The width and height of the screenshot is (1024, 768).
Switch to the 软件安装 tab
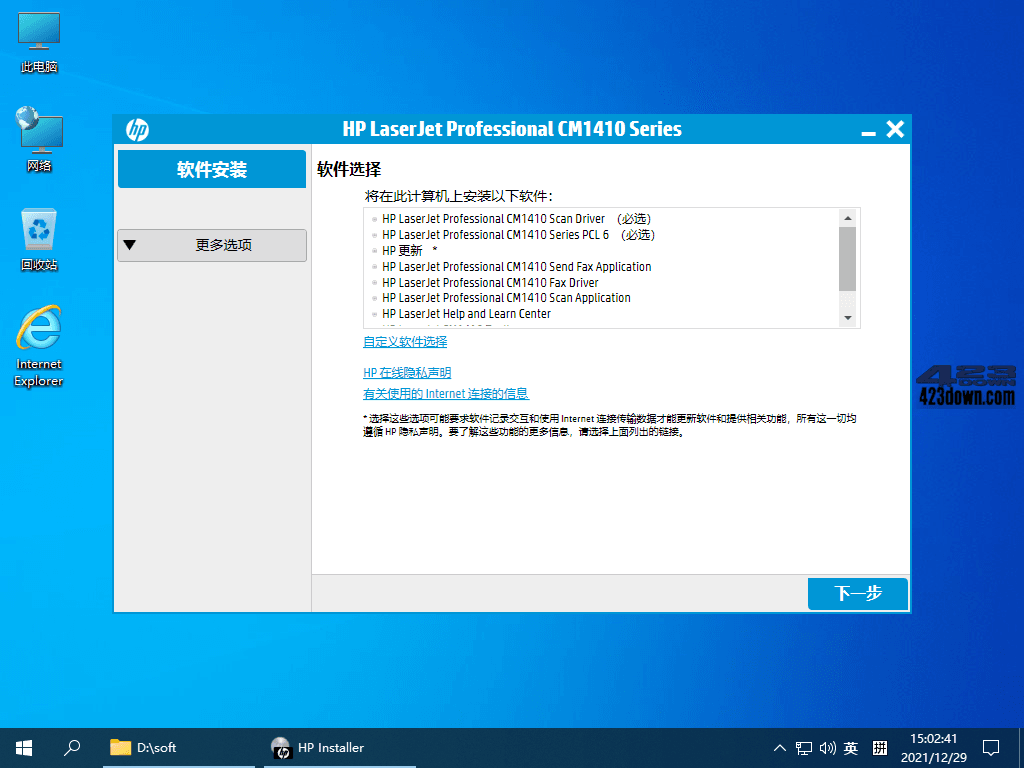pyautogui.click(x=211, y=168)
